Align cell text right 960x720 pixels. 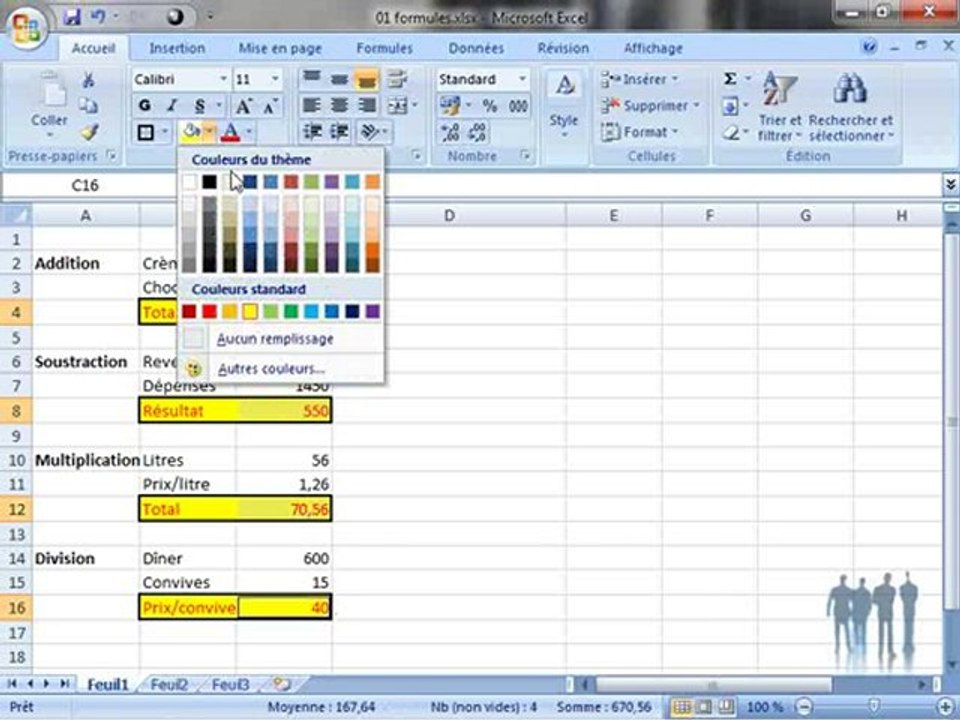pos(367,105)
